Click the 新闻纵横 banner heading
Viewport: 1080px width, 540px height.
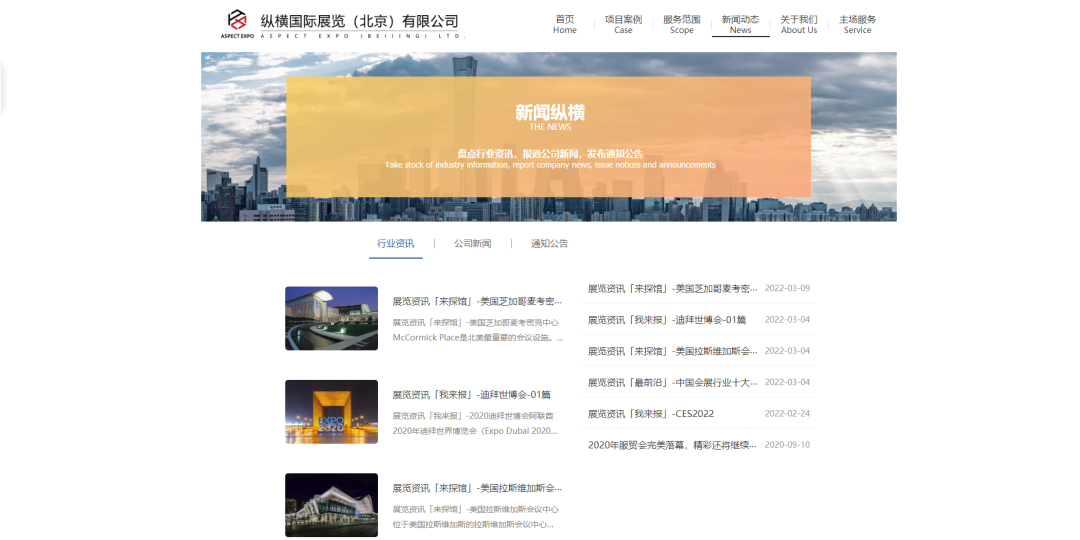tap(550, 112)
